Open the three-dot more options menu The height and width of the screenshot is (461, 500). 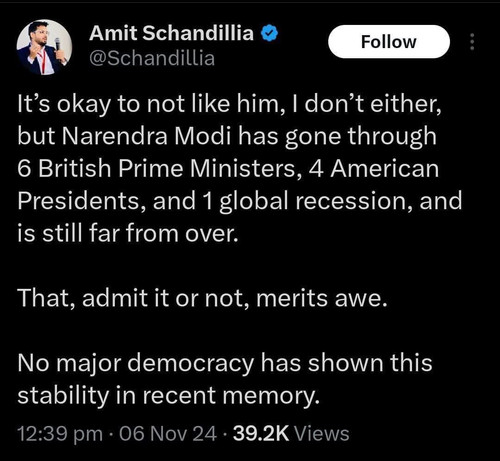point(472,42)
